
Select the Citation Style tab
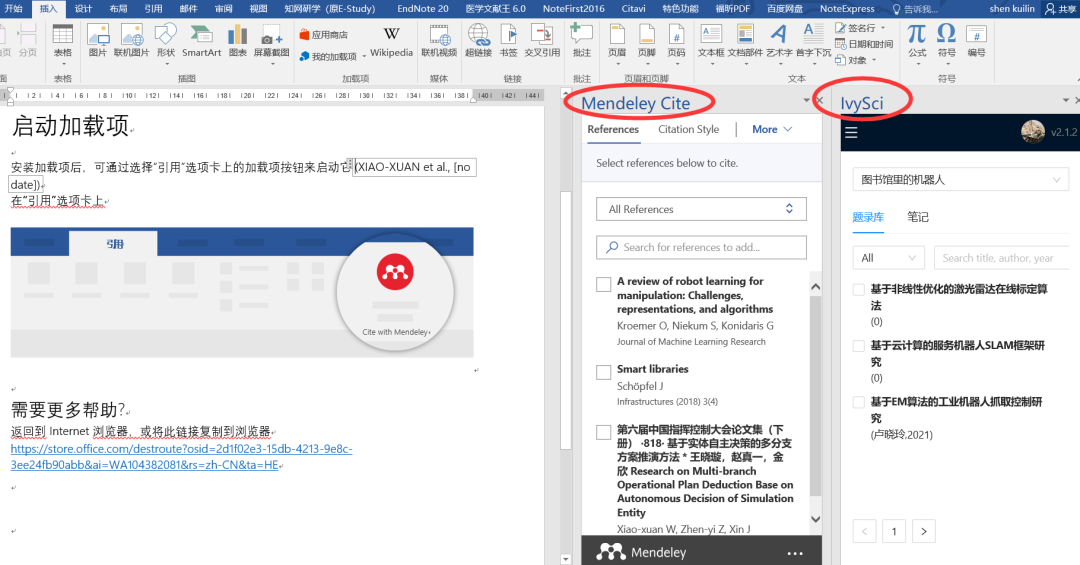coord(688,129)
